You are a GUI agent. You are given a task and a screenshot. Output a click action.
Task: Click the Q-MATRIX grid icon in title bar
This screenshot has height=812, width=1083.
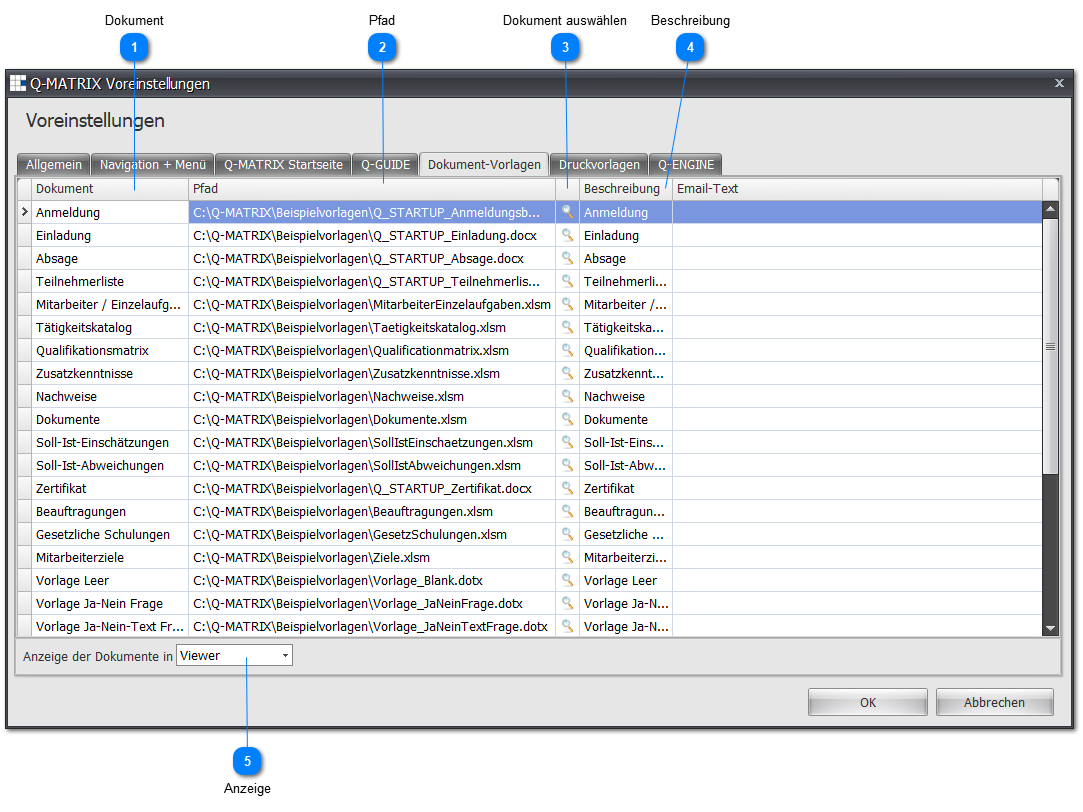click(x=18, y=84)
